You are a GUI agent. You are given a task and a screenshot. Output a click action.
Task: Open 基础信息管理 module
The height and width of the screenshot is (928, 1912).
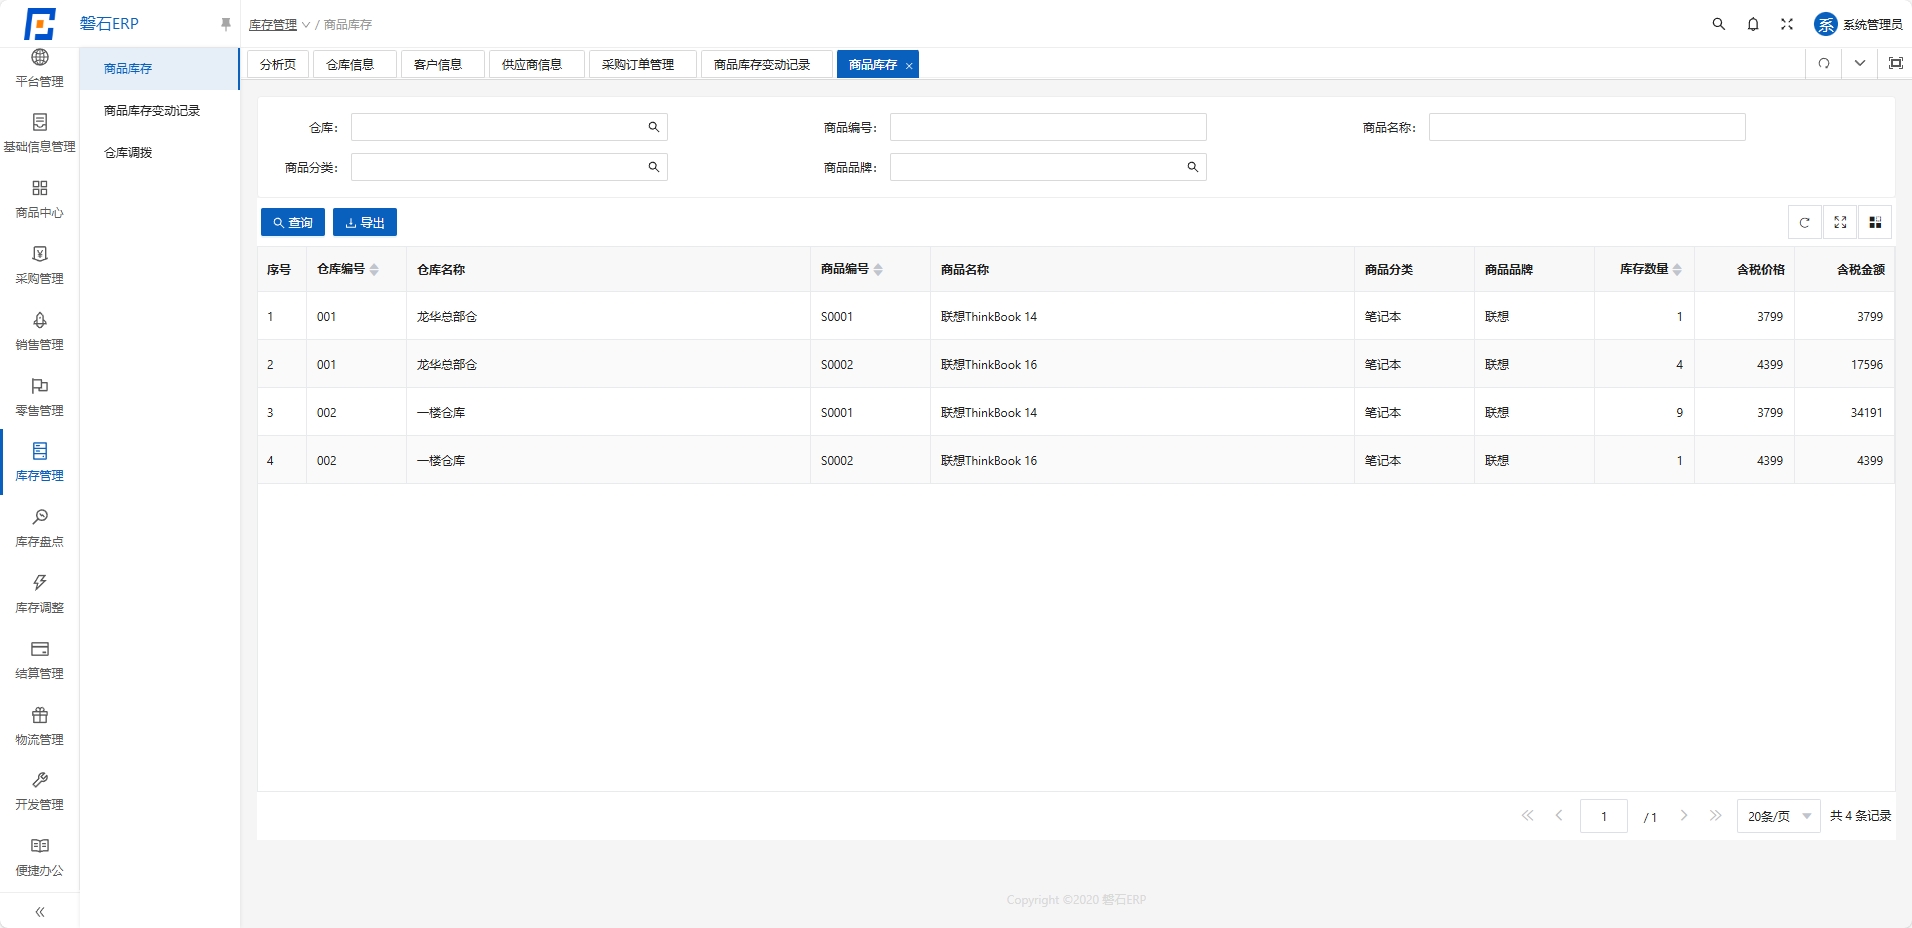tap(40, 134)
